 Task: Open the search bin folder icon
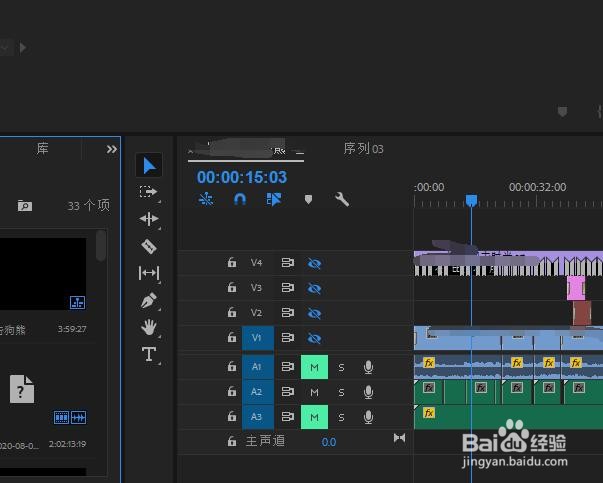[x=25, y=206]
